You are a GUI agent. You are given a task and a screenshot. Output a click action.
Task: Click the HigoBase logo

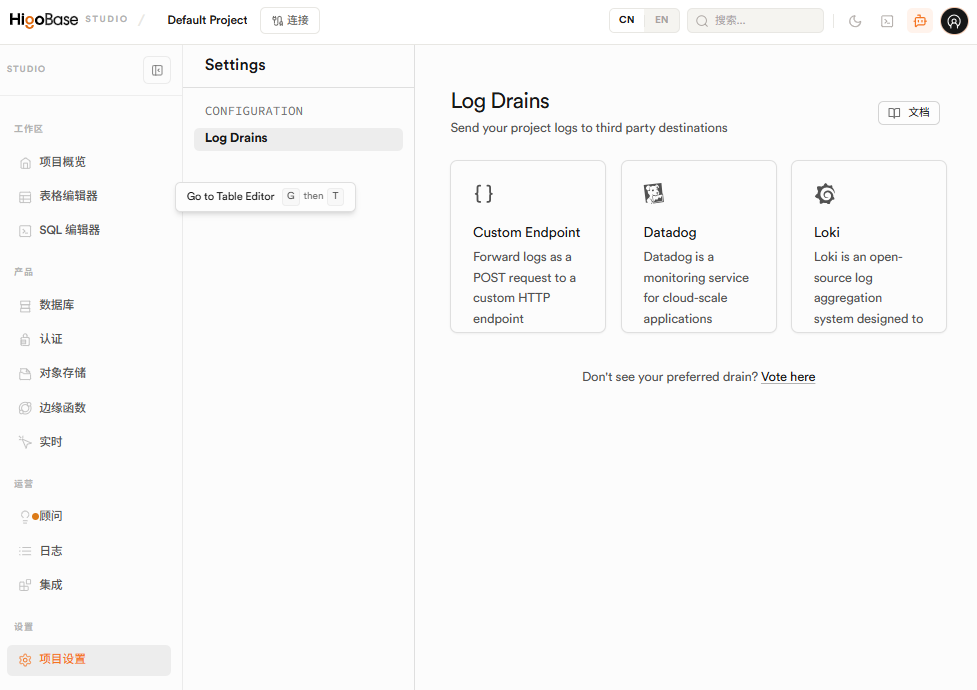click(44, 20)
